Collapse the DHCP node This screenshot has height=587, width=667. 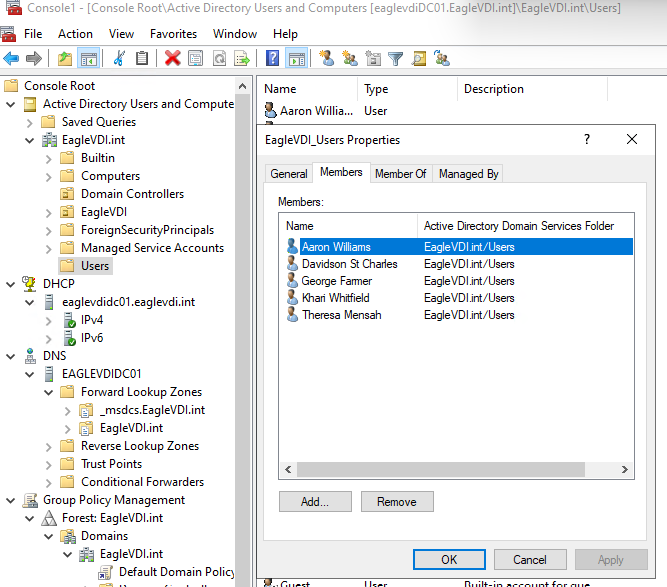point(11,284)
